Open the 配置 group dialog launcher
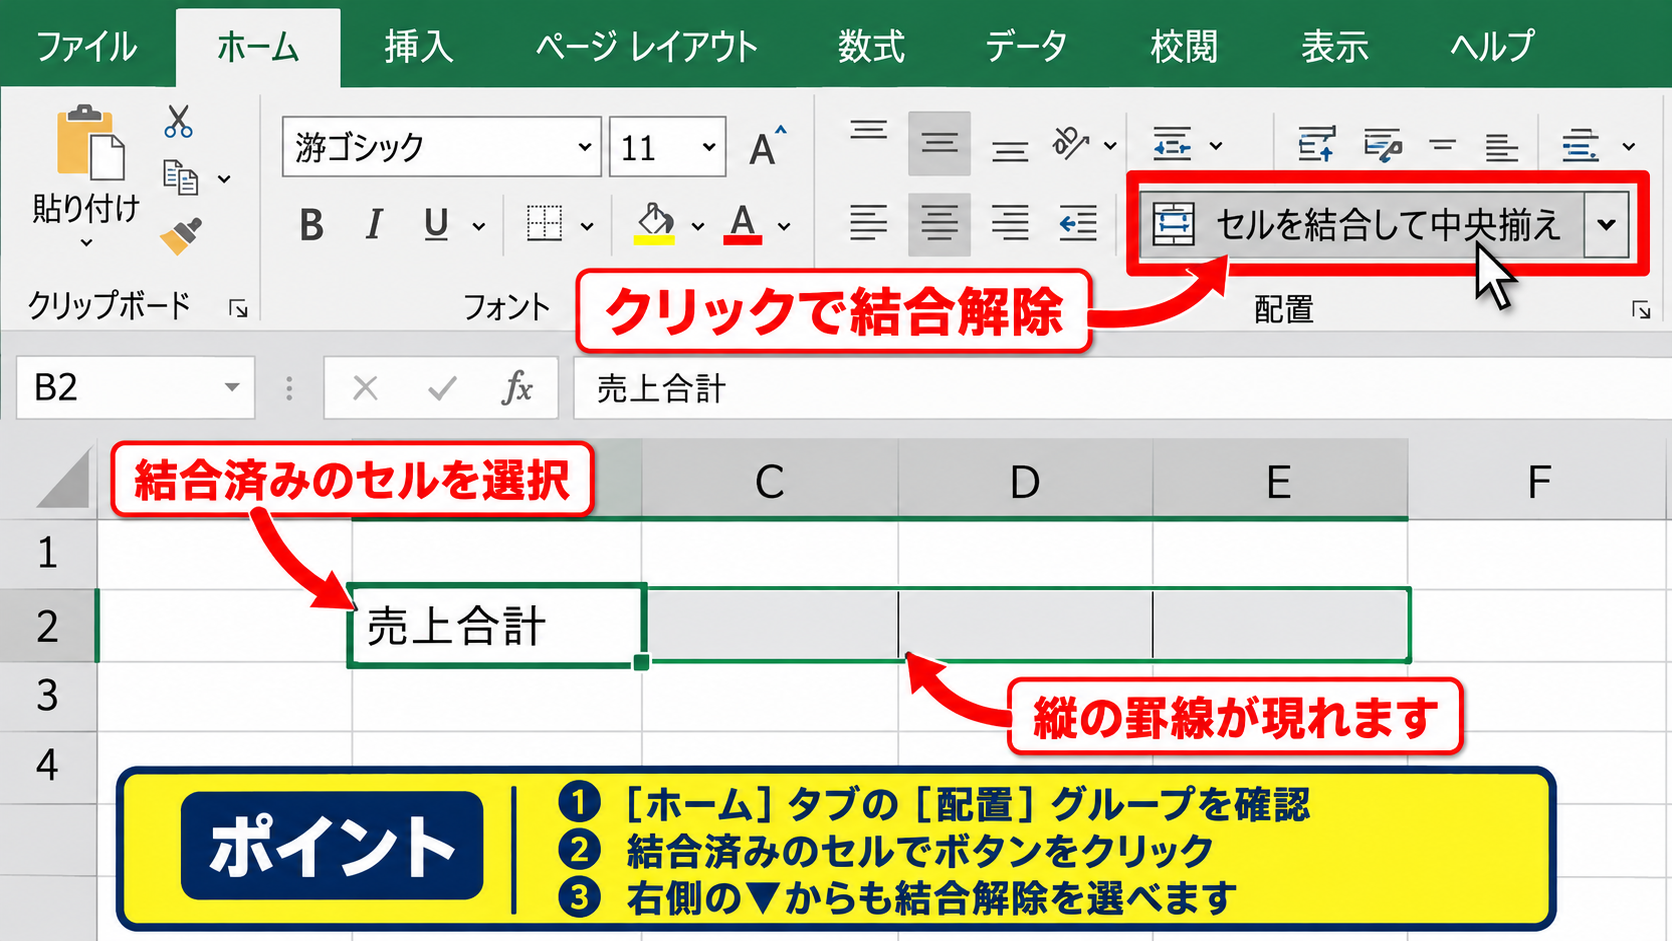1672x941 pixels. tap(1641, 310)
